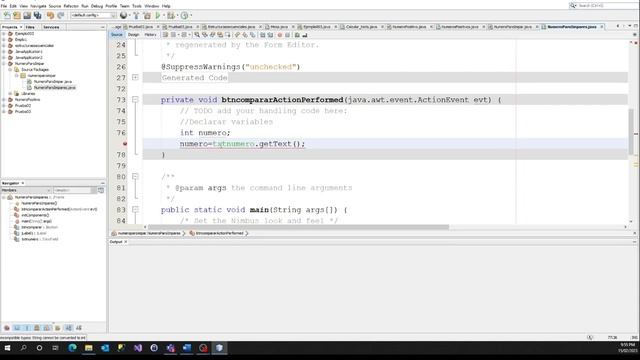Viewport: 640px width, 360px height.
Task: Click the Save All toolbar icon
Action: 38,16
